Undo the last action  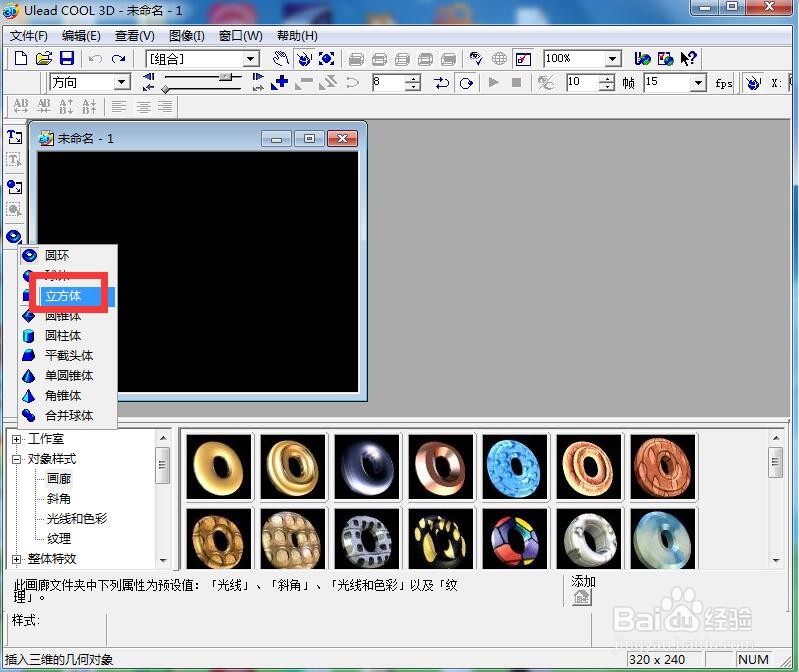pos(95,59)
